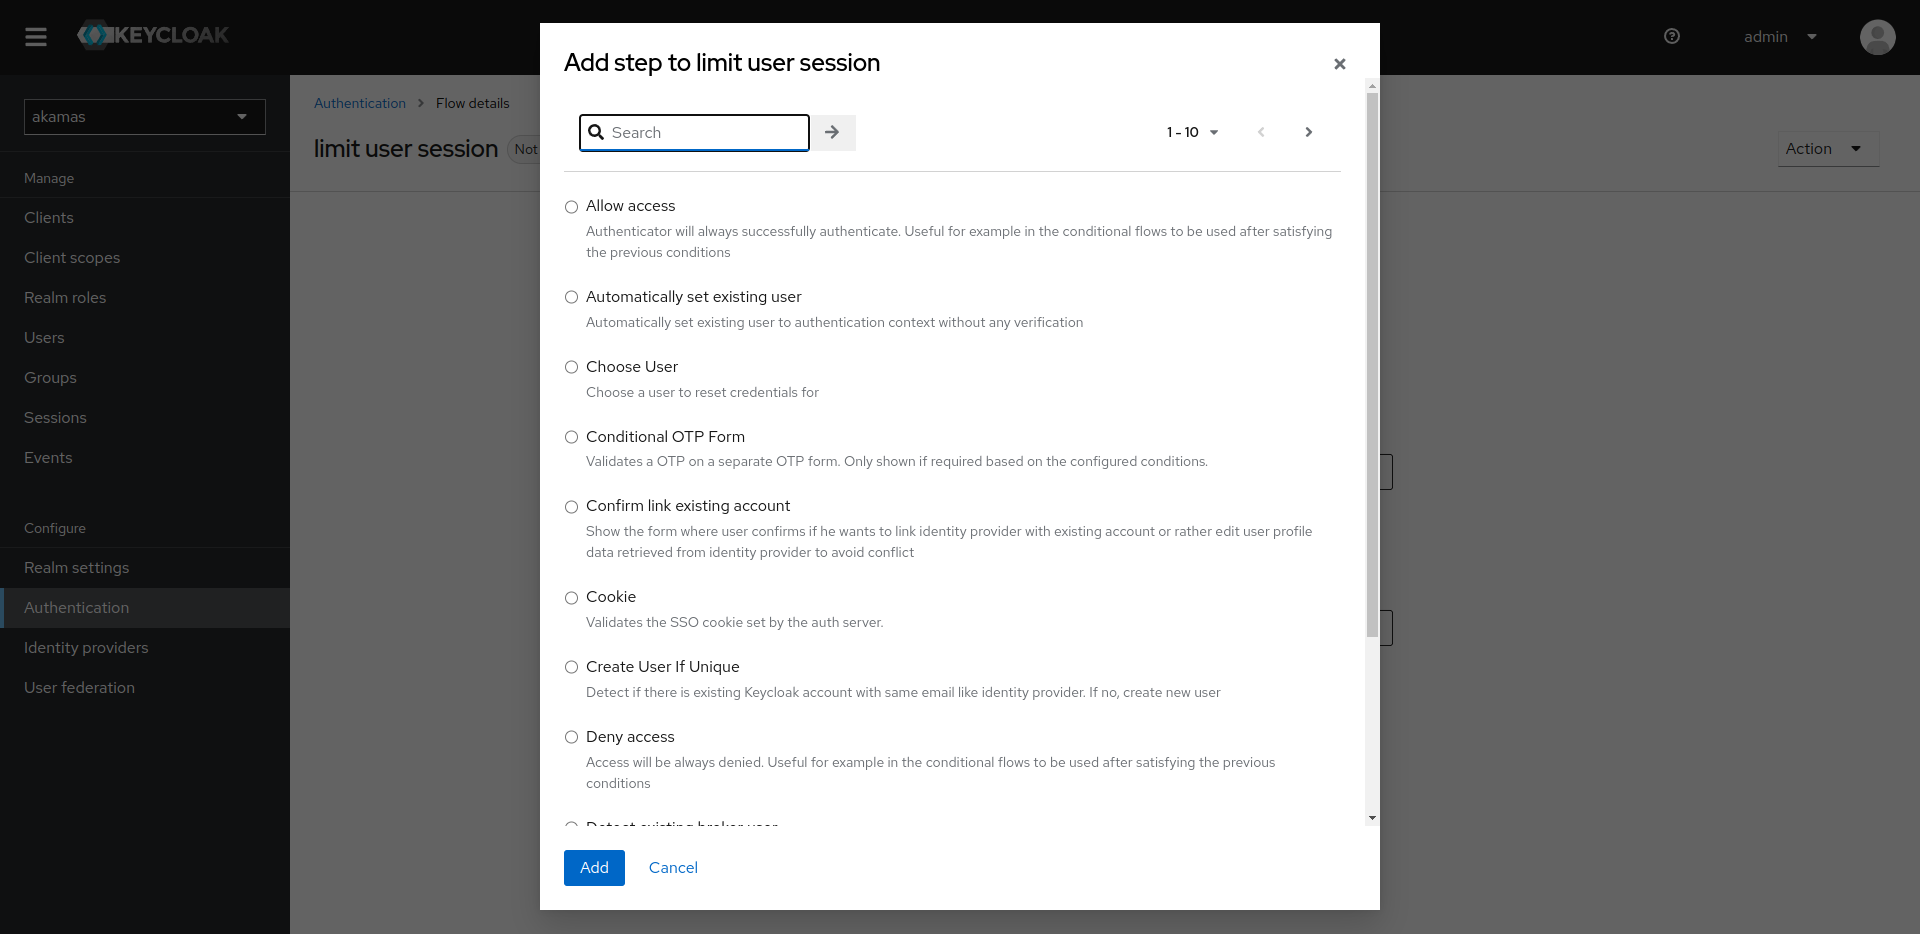Click the magnifier icon in search box
The width and height of the screenshot is (1920, 934).
(x=596, y=132)
